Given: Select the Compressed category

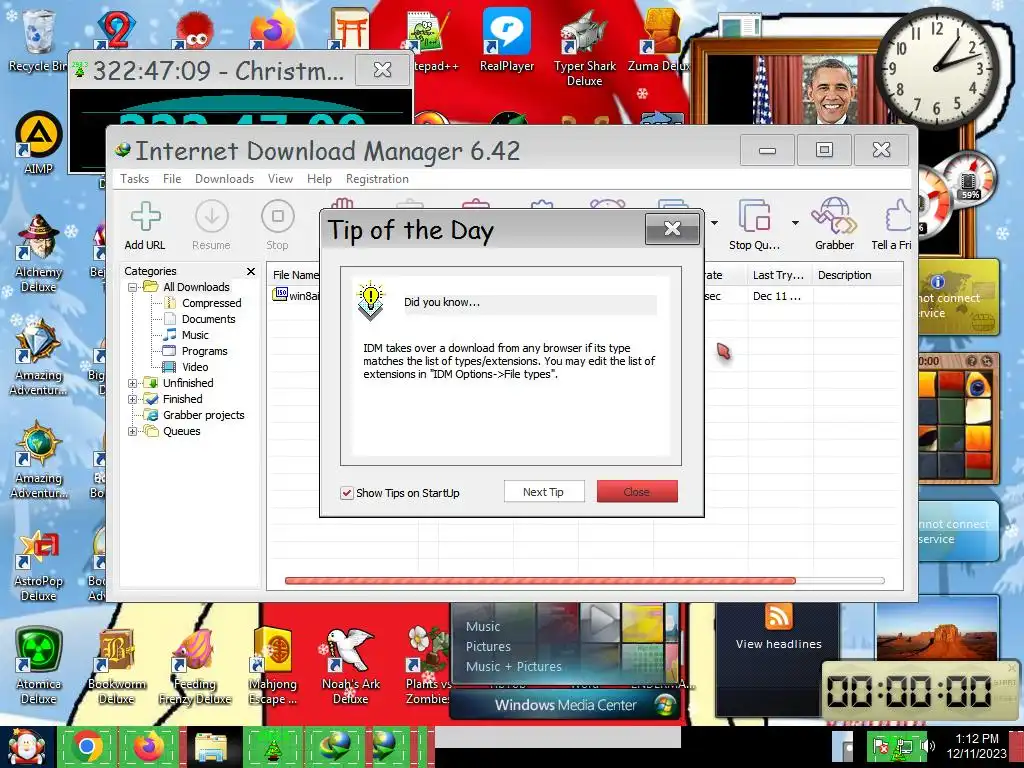Looking at the screenshot, I should (212, 303).
